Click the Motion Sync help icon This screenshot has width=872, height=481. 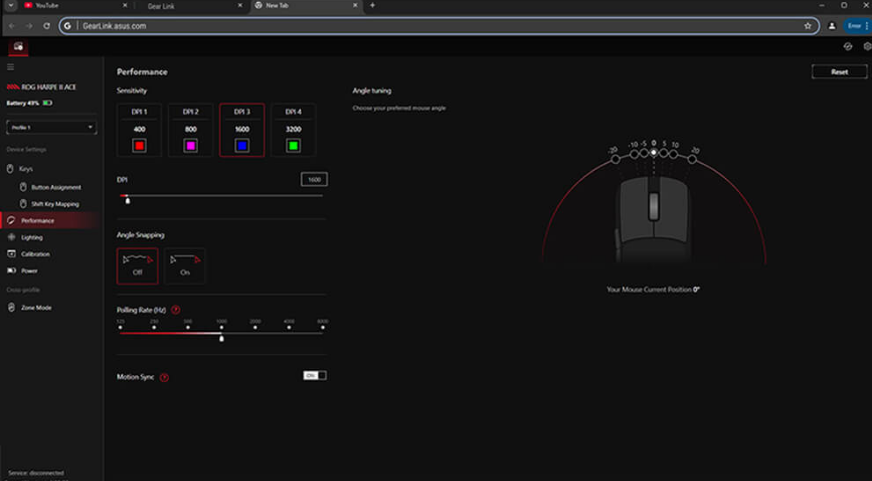coord(164,377)
